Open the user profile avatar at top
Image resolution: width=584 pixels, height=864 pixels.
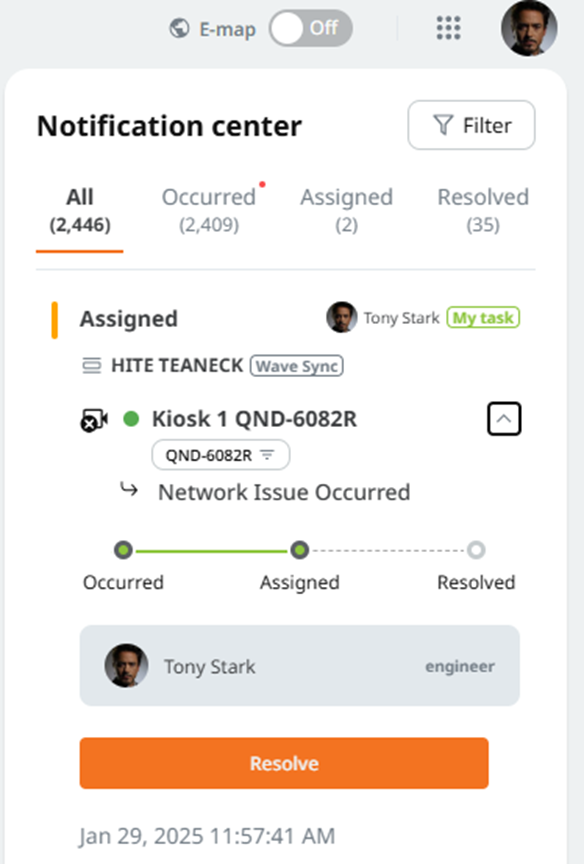(529, 28)
